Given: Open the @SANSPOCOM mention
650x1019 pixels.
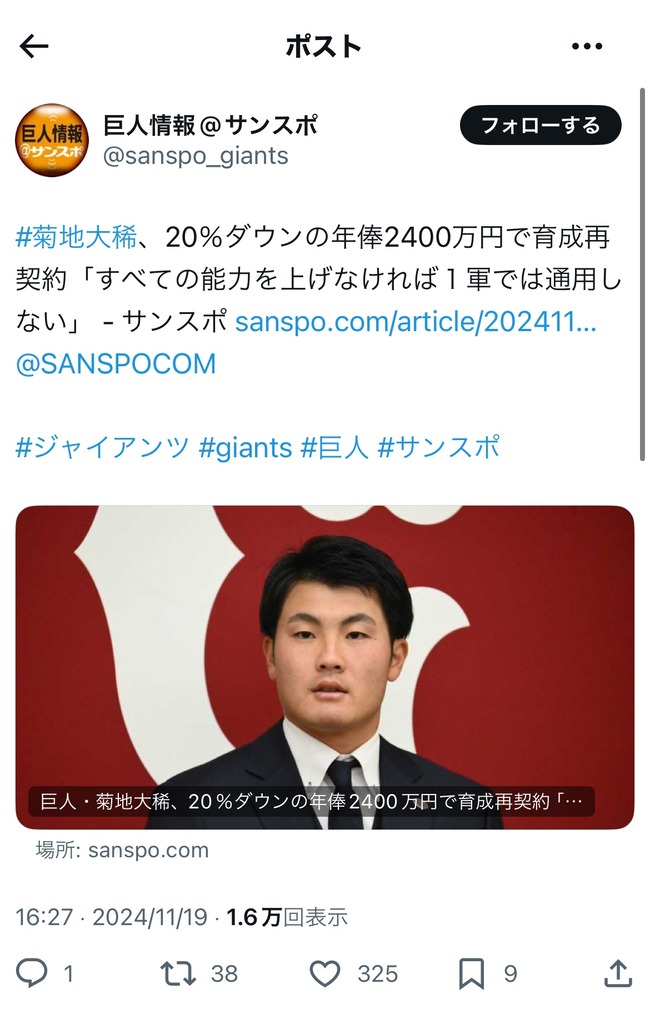Looking at the screenshot, I should (116, 364).
